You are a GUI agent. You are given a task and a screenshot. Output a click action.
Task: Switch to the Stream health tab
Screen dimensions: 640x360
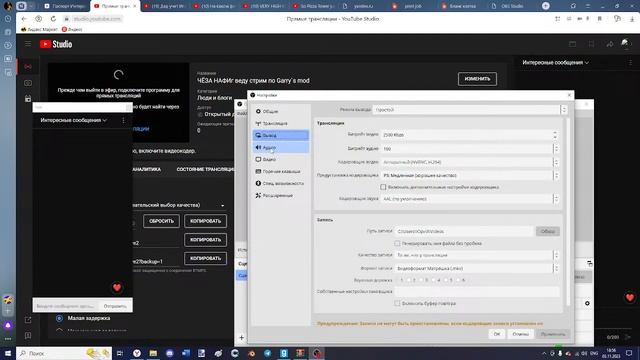(x=205, y=169)
